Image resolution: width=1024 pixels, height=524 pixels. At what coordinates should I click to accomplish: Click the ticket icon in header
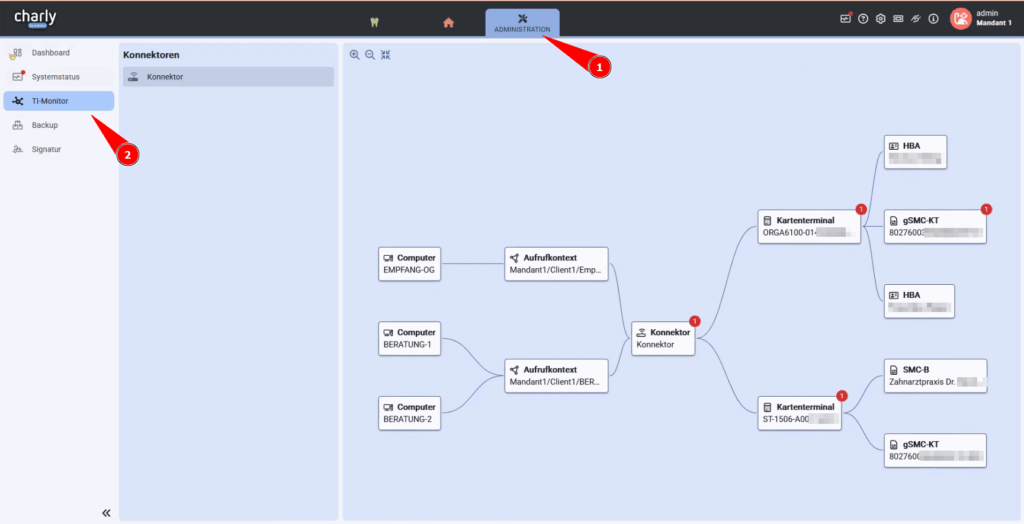tap(898, 19)
